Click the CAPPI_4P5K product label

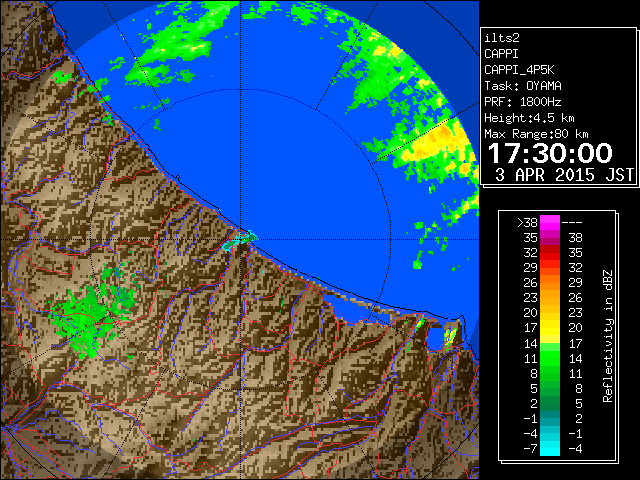(519, 70)
